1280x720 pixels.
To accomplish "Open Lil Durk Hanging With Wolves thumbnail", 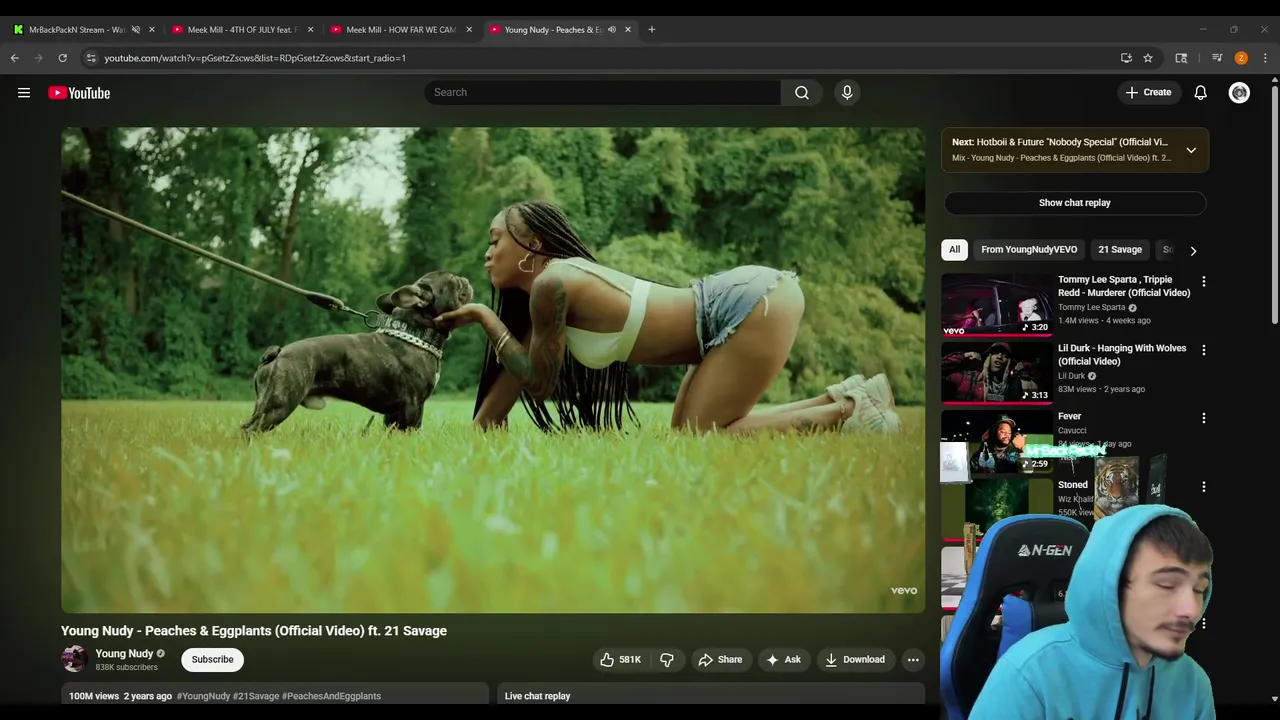I will click(997, 373).
